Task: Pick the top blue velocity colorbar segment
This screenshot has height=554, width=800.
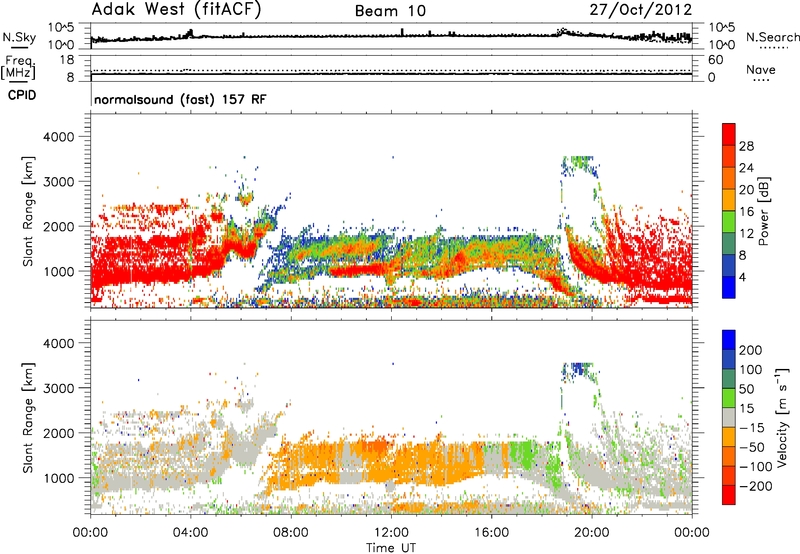Action: click(729, 340)
